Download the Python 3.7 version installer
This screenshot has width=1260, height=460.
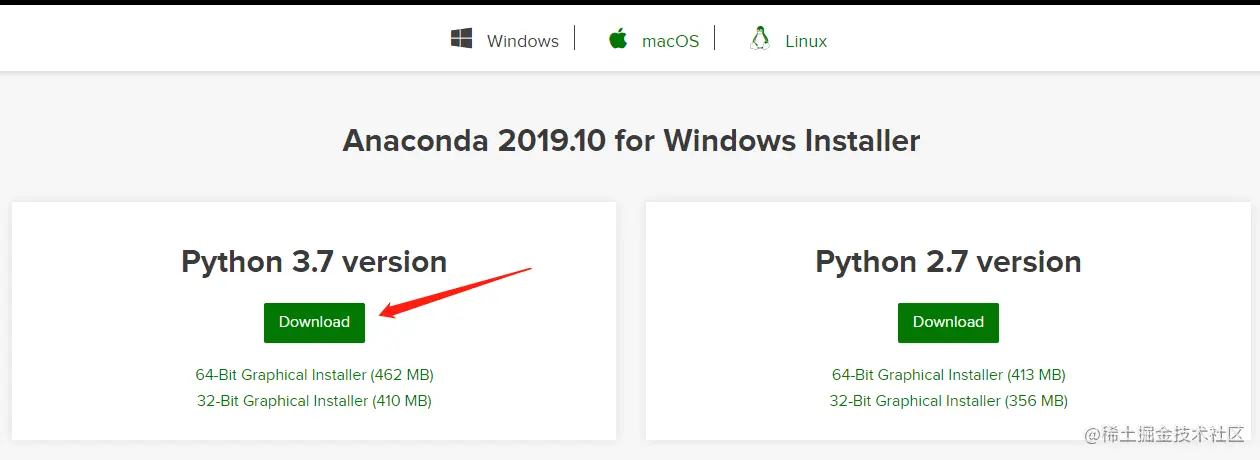pyautogui.click(x=314, y=322)
